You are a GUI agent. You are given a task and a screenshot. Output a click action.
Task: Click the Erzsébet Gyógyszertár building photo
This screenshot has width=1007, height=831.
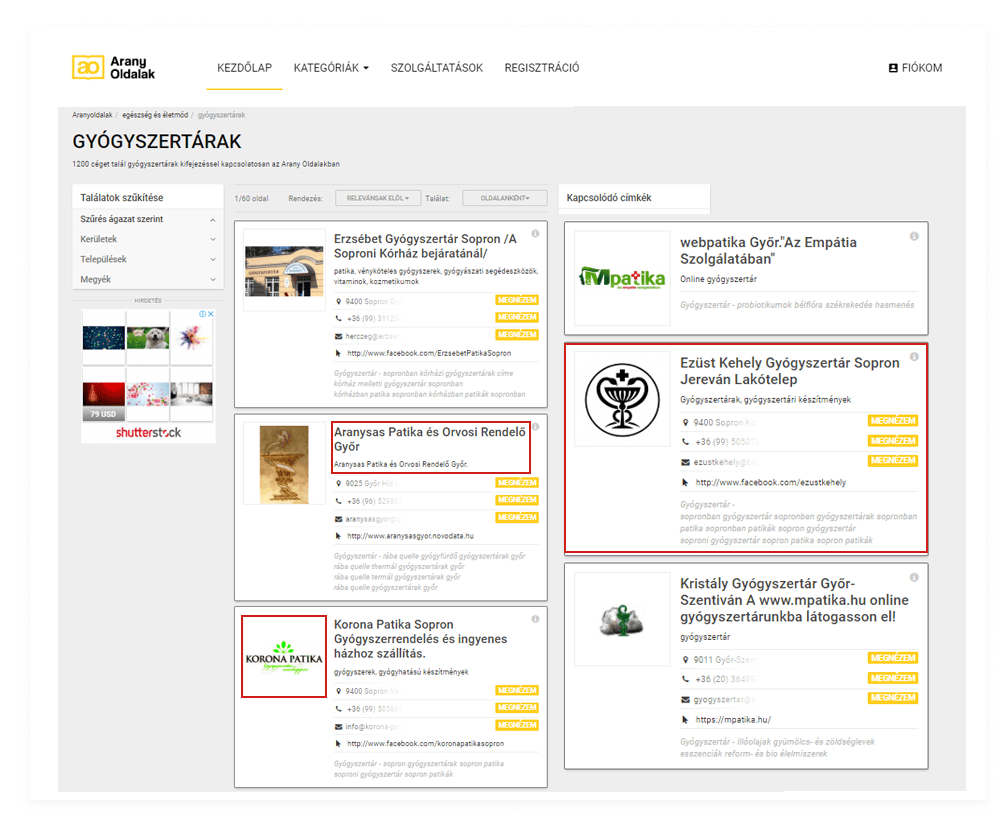[284, 270]
